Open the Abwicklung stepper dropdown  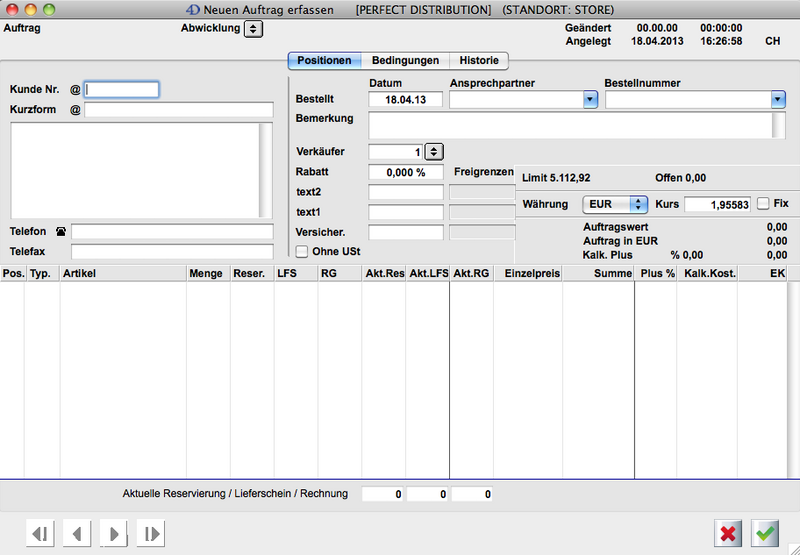pyautogui.click(x=253, y=29)
